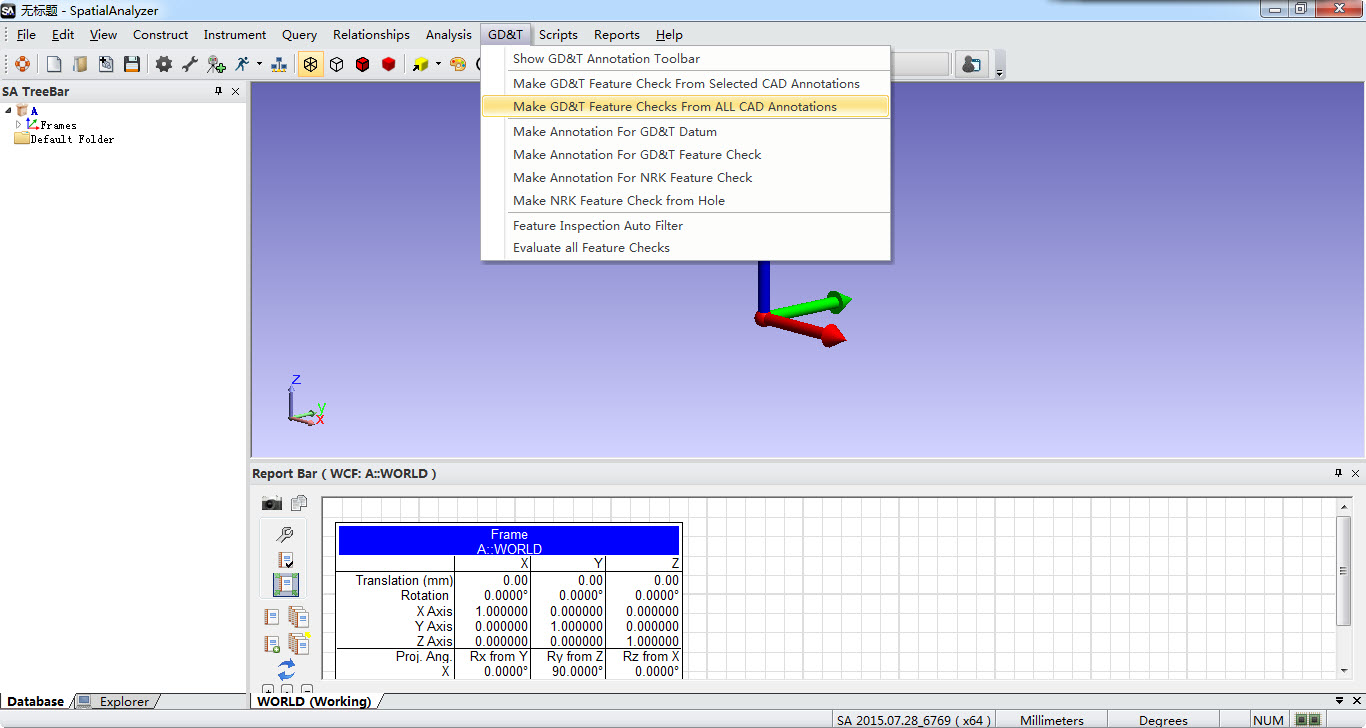
Task: Open the color palette icon
Action: 458,64
